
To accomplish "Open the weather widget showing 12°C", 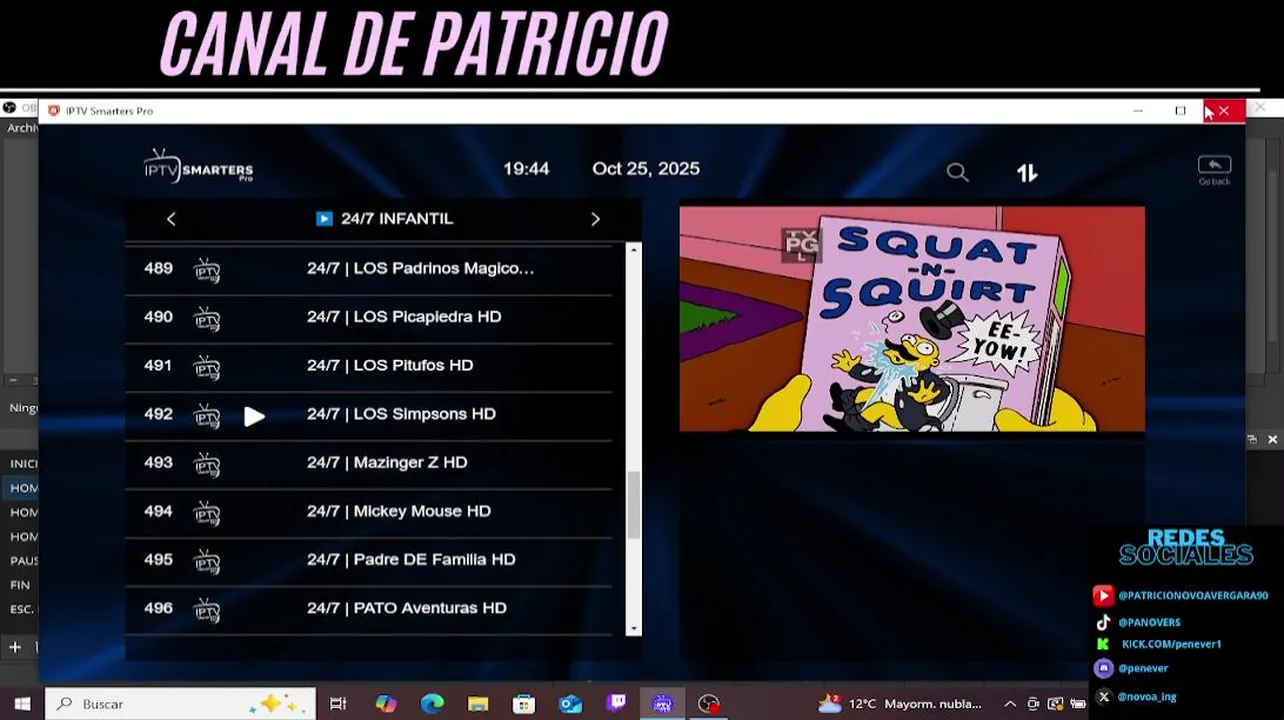I will coord(899,704).
